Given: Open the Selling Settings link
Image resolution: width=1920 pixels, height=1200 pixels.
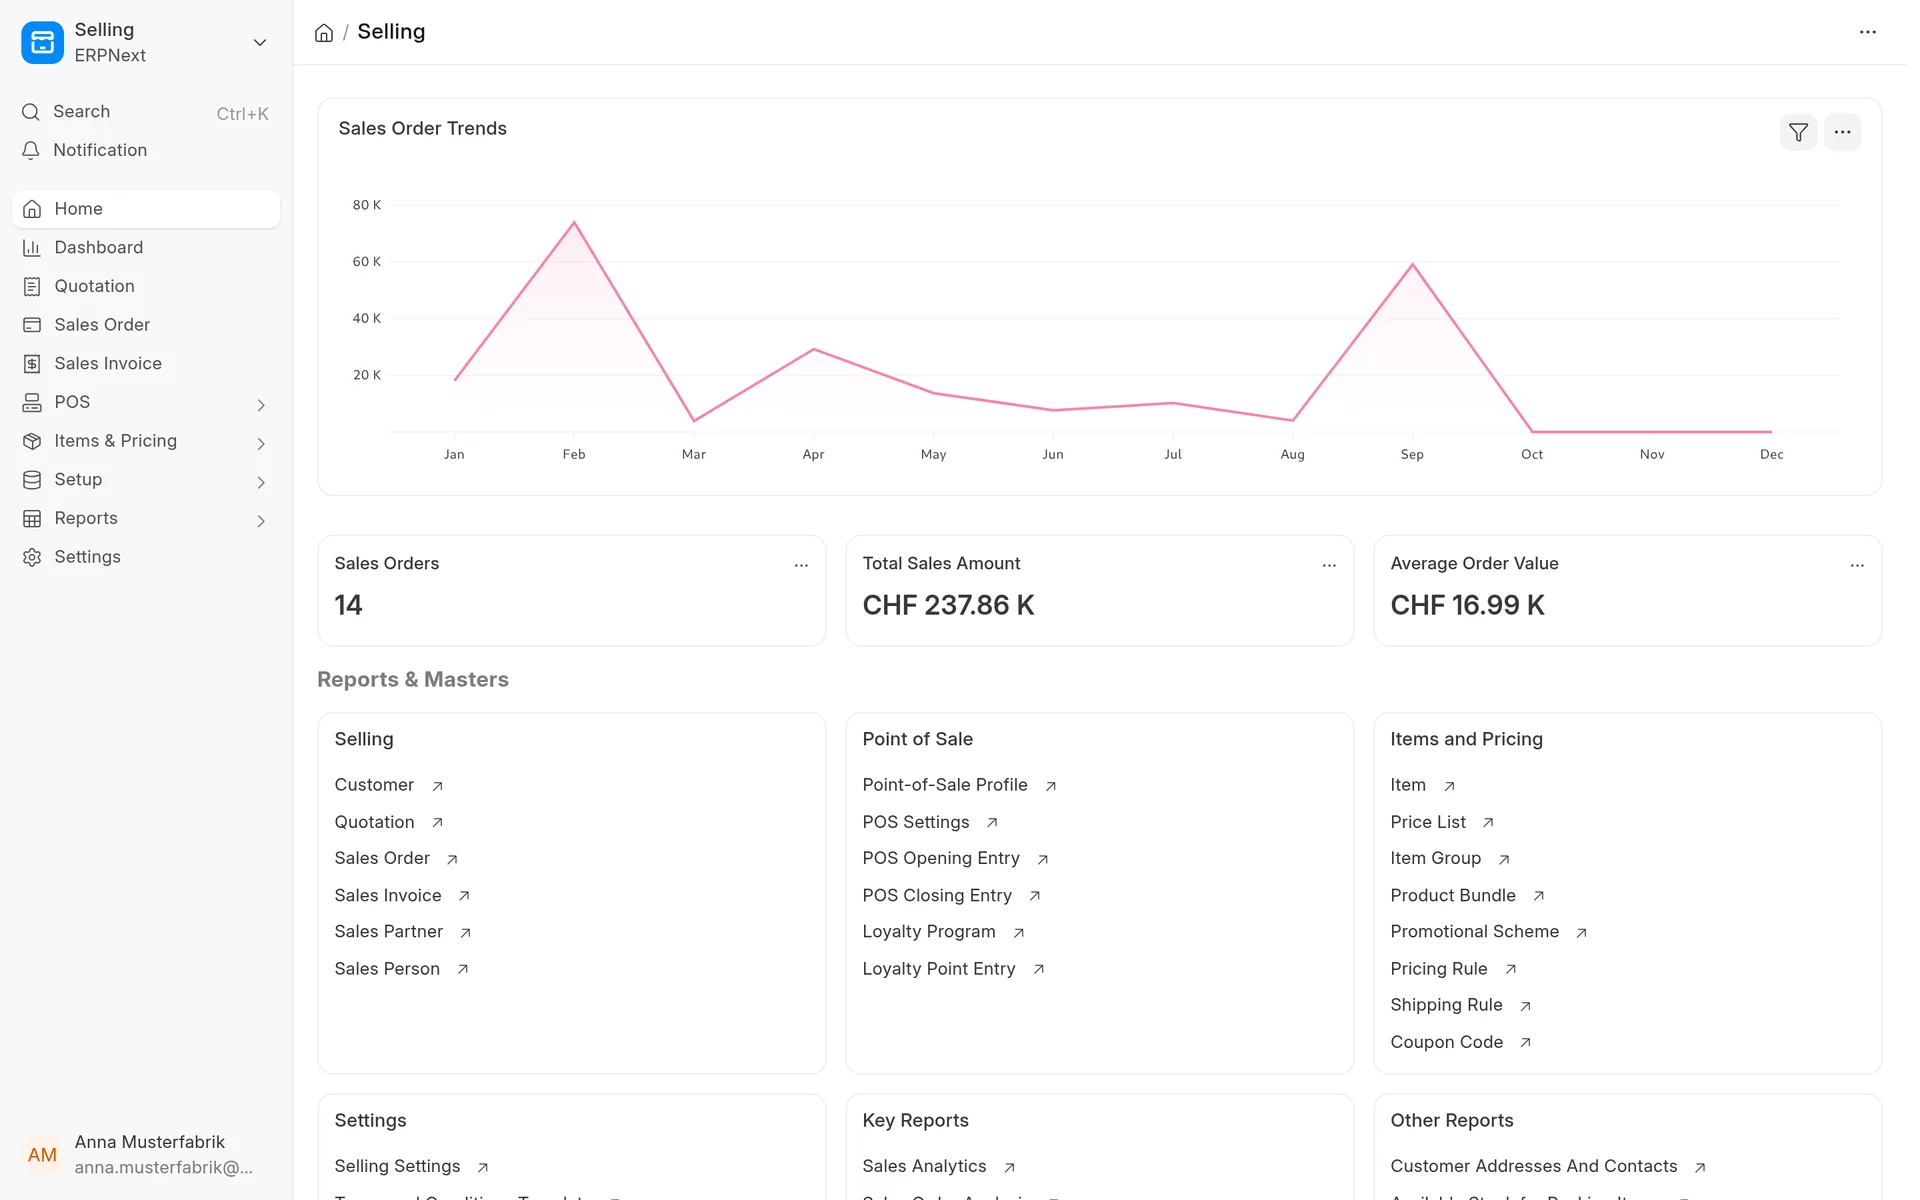Looking at the screenshot, I should click(x=397, y=1166).
